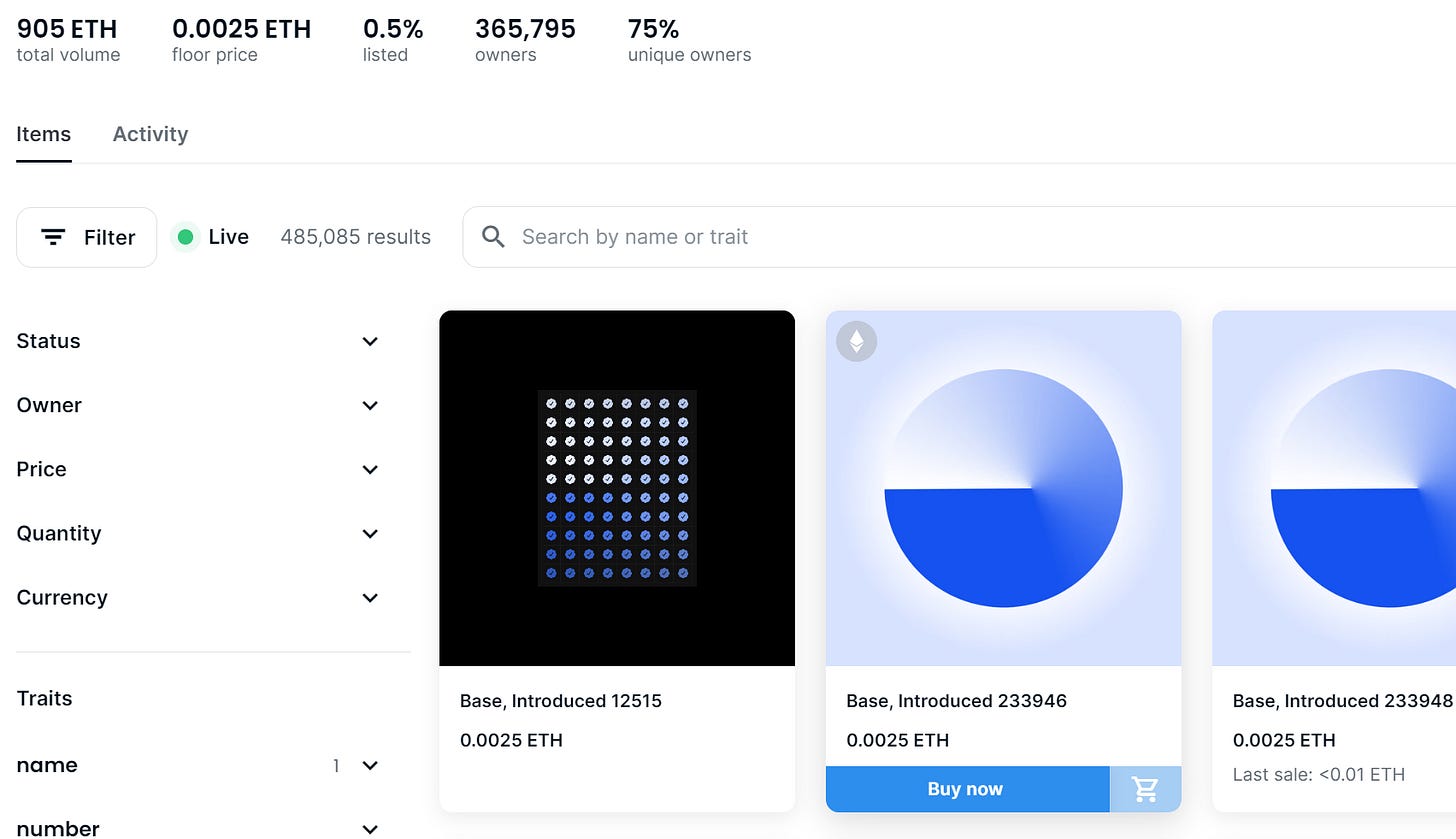Open the Base, Introduced 233948 circle image
Viewport: 1456px width, 839px height.
(x=1334, y=488)
